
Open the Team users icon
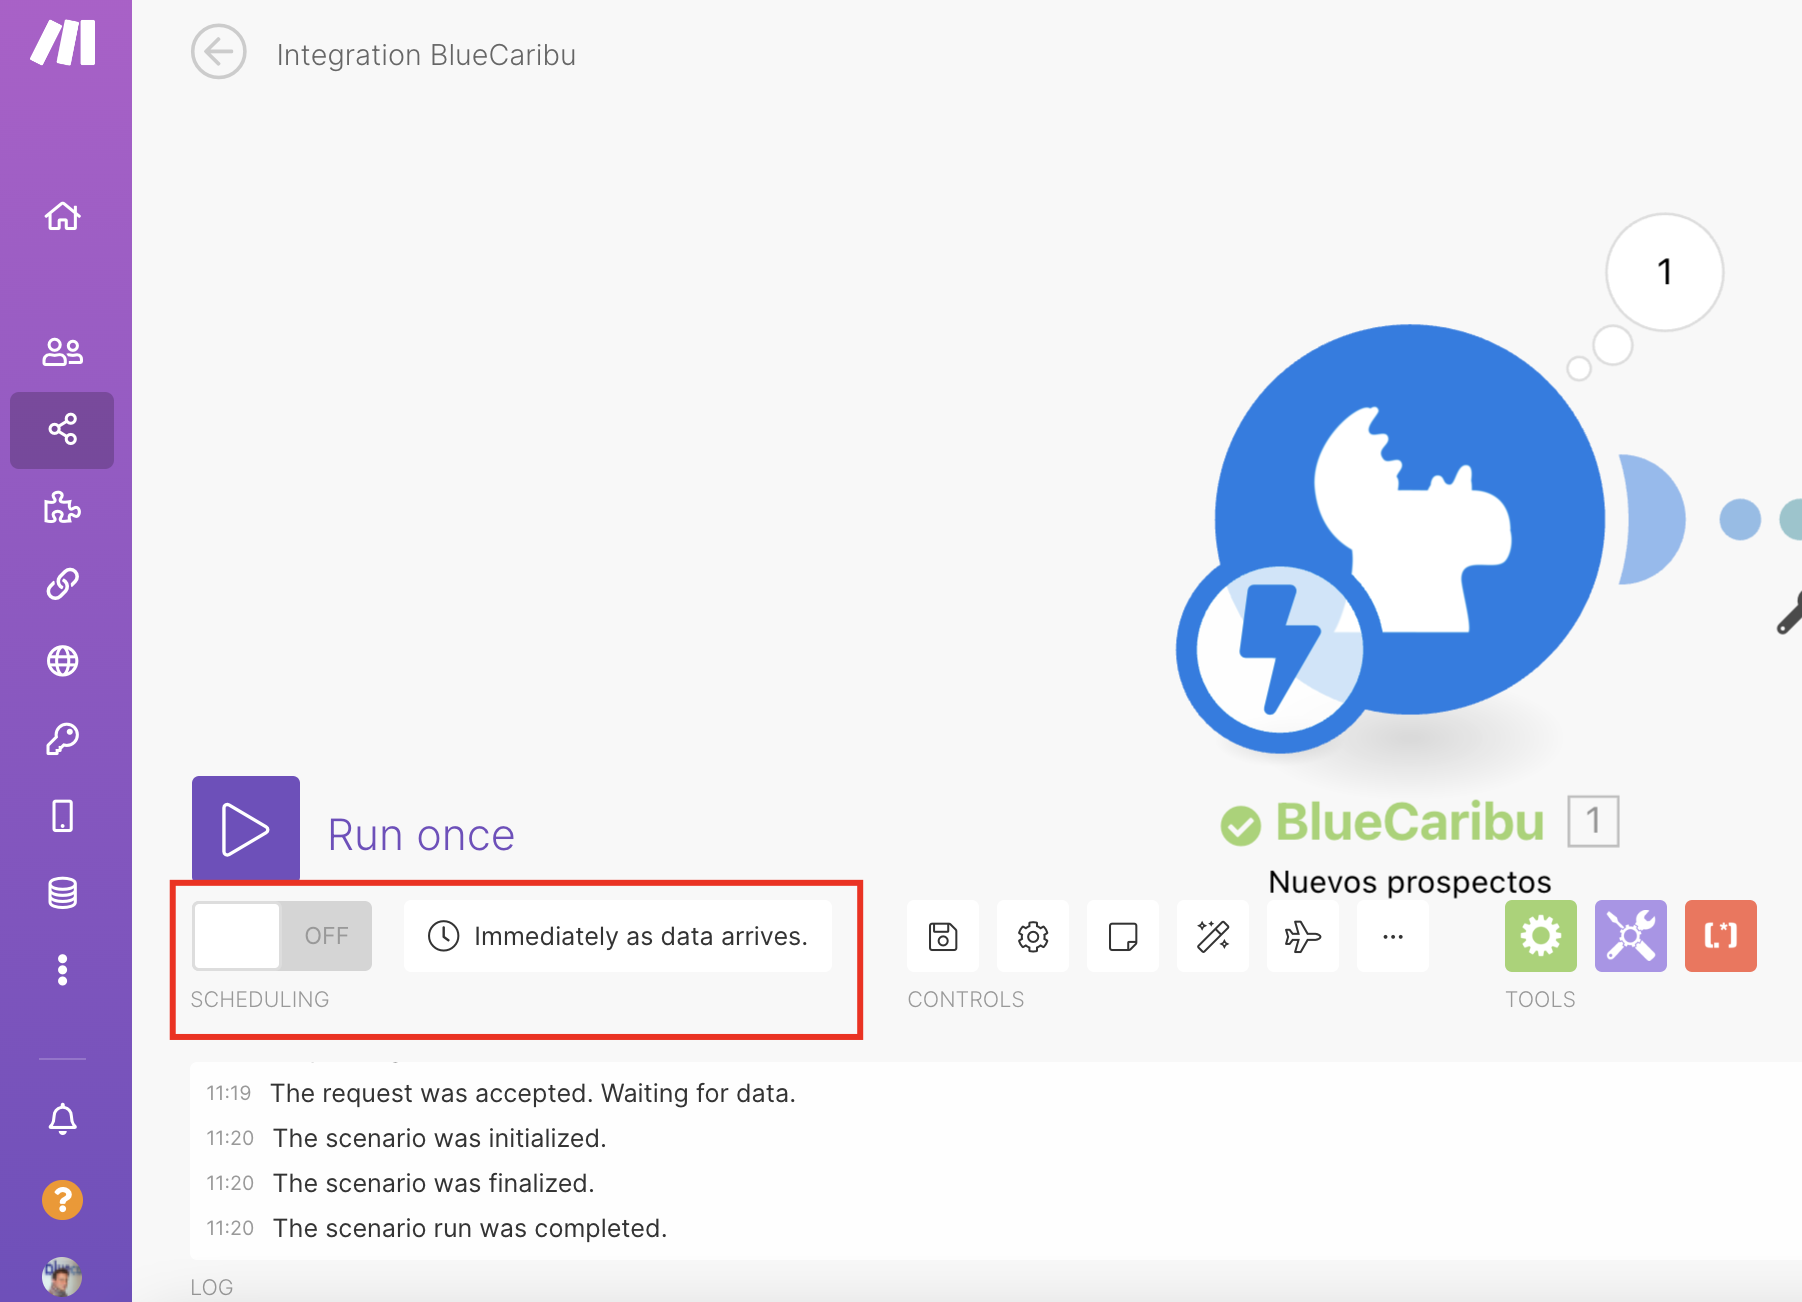click(x=62, y=351)
